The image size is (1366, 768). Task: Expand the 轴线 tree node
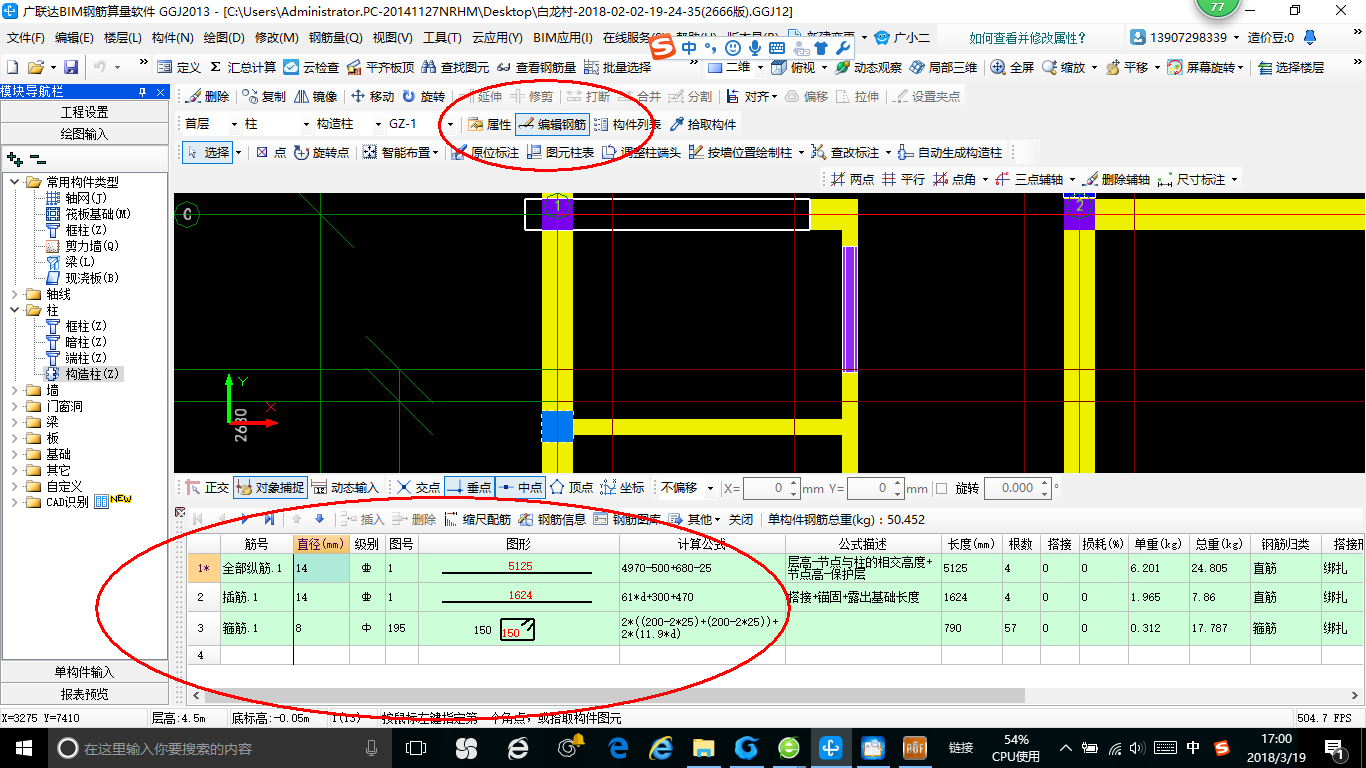[x=14, y=294]
